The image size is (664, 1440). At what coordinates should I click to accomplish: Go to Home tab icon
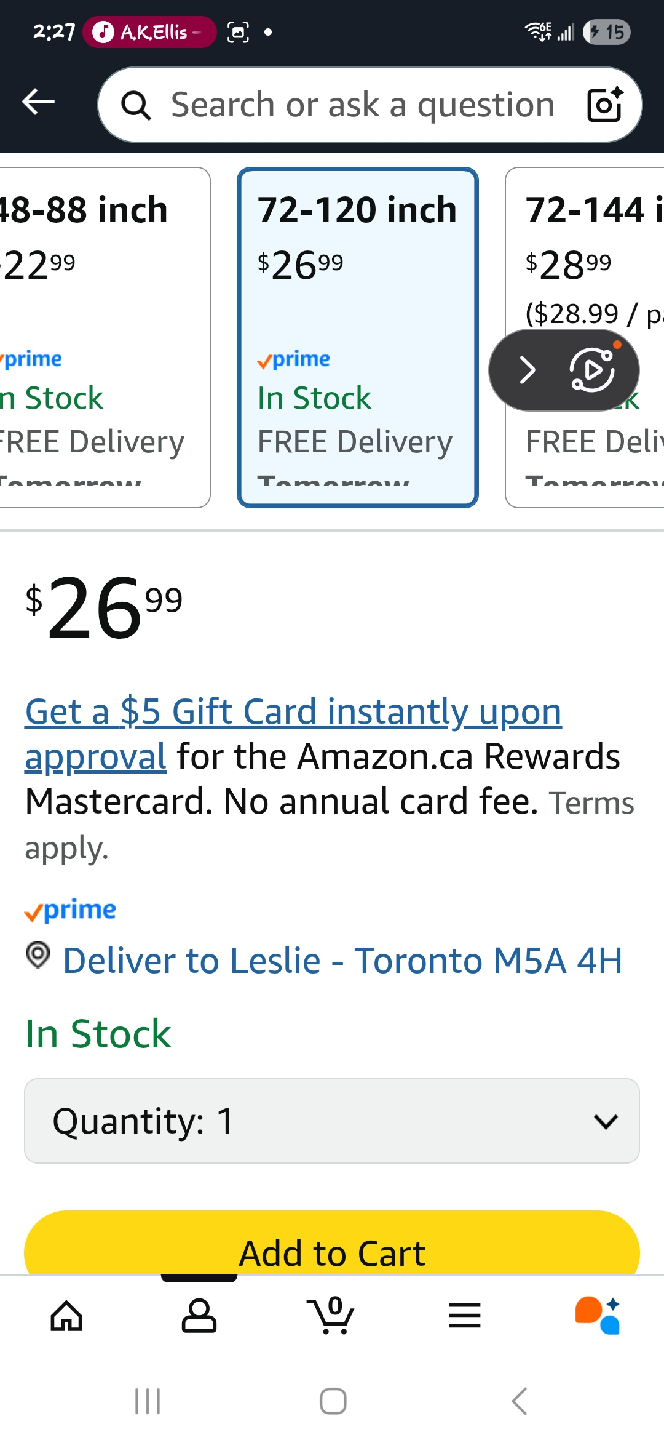tap(66, 1315)
